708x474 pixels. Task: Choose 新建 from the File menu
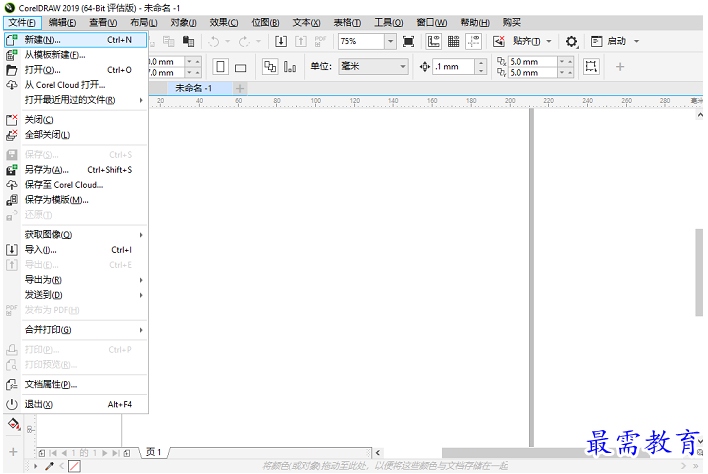click(x=75, y=40)
